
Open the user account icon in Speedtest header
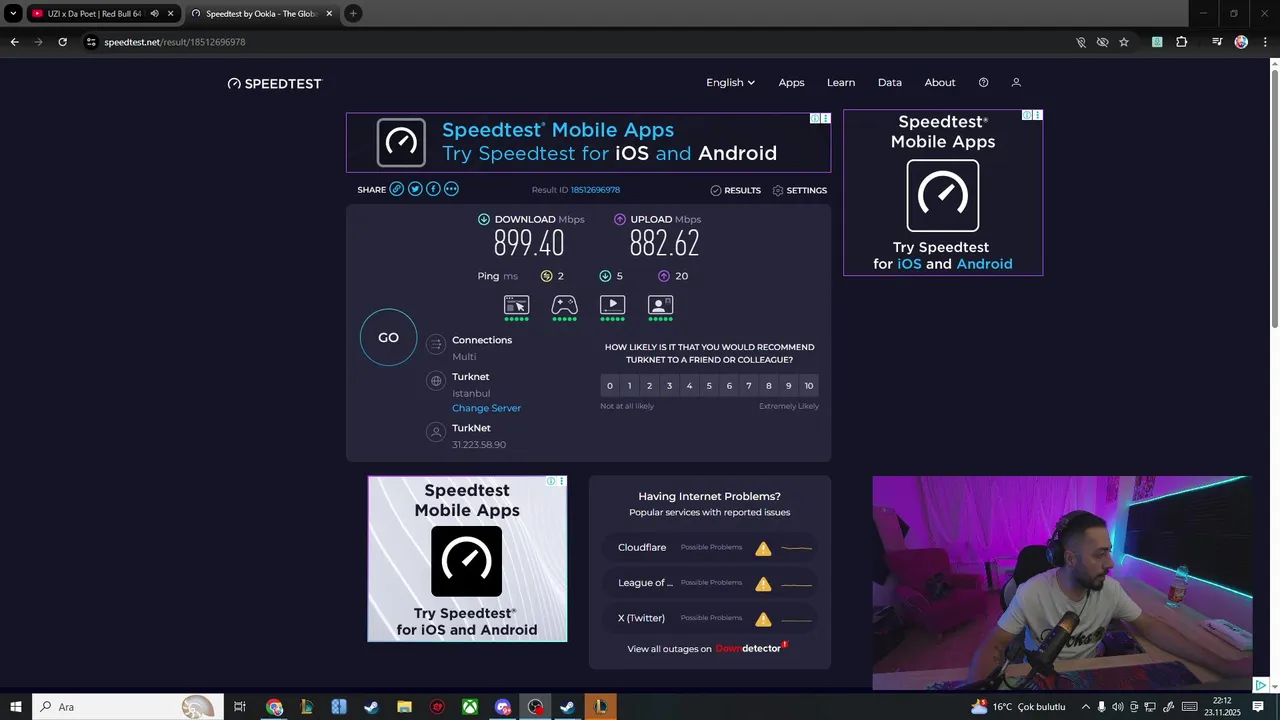tap(1016, 83)
